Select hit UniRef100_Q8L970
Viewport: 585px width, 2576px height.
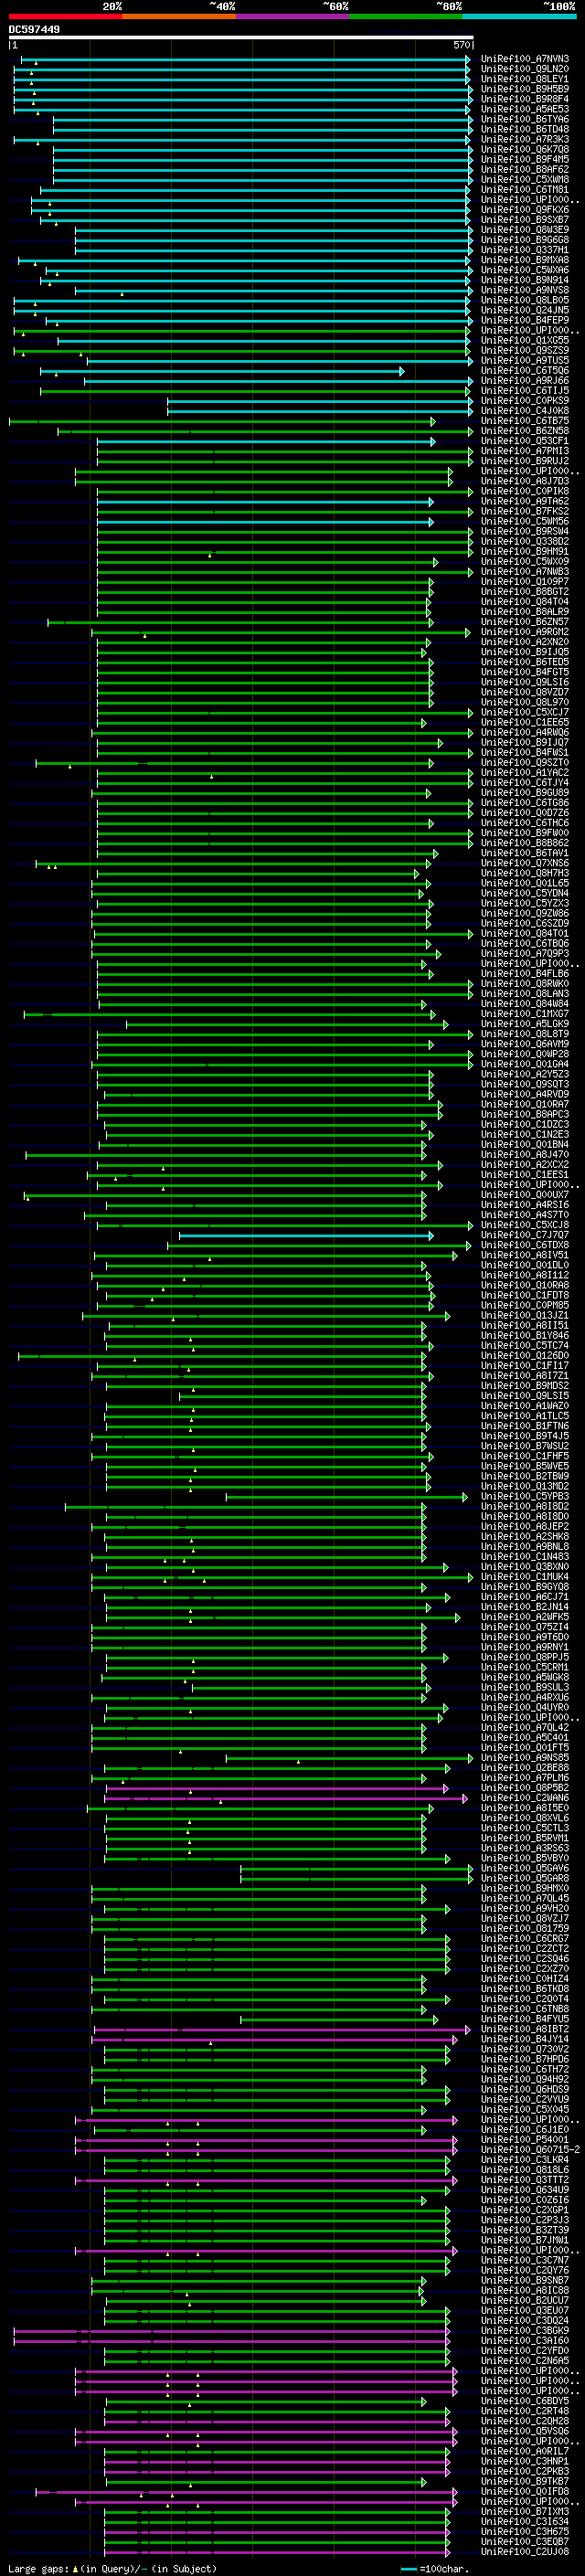pos(525,702)
